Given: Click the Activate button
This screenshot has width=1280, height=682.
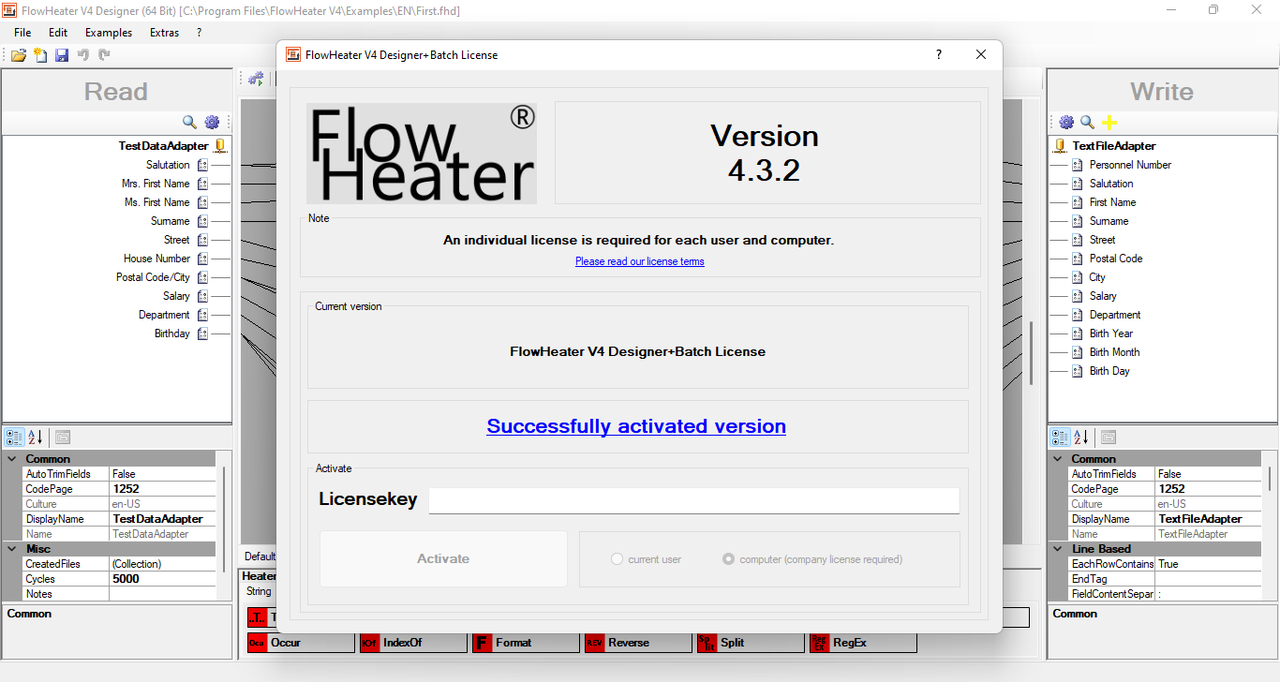Looking at the screenshot, I should pyautogui.click(x=443, y=559).
